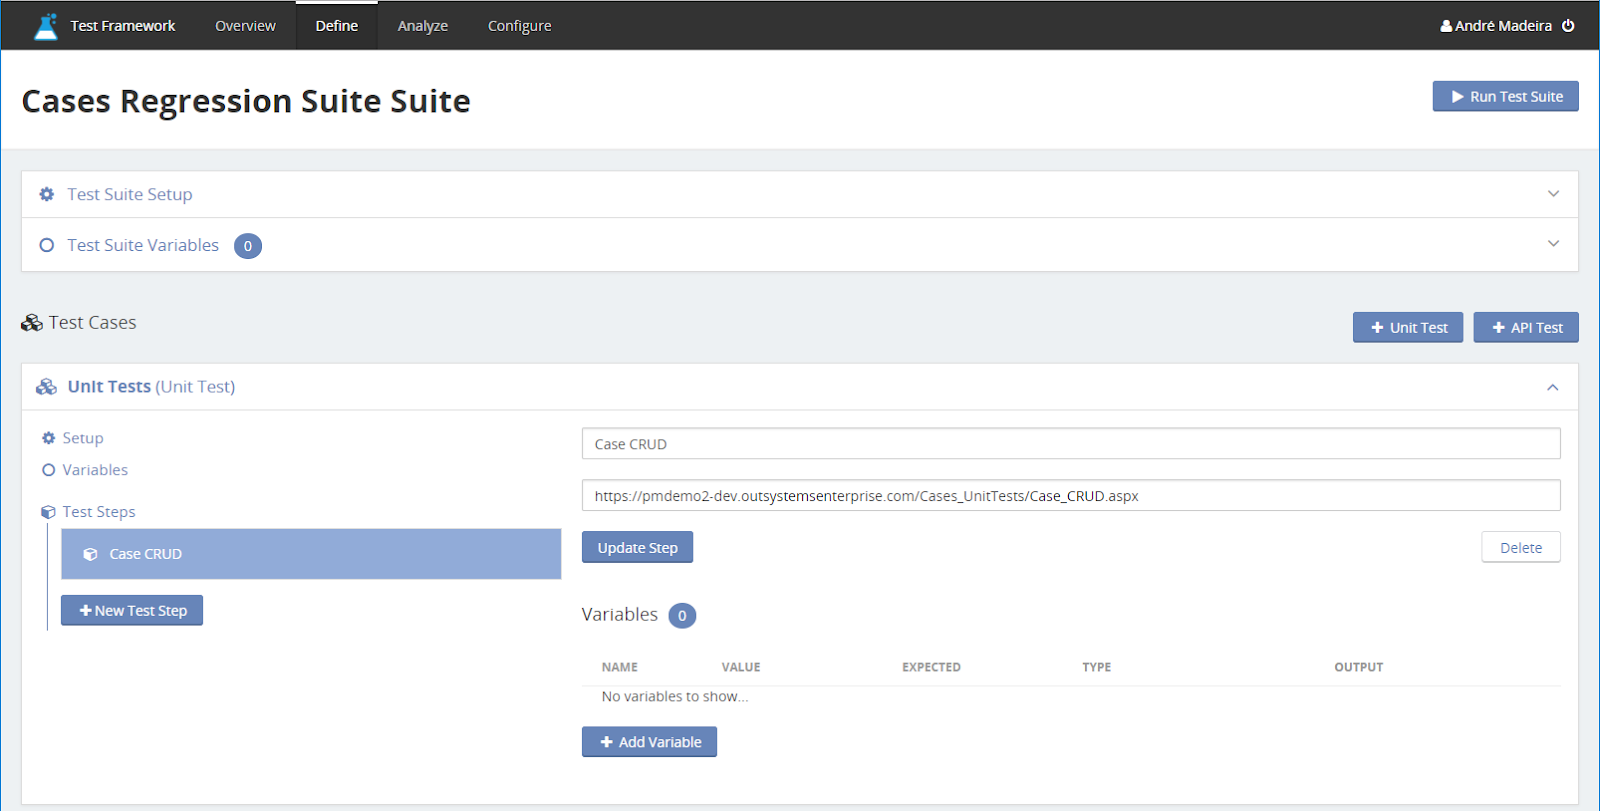Image resolution: width=1600 pixels, height=811 pixels.
Task: Click the Test Suite Variables circle icon
Action: 47,245
